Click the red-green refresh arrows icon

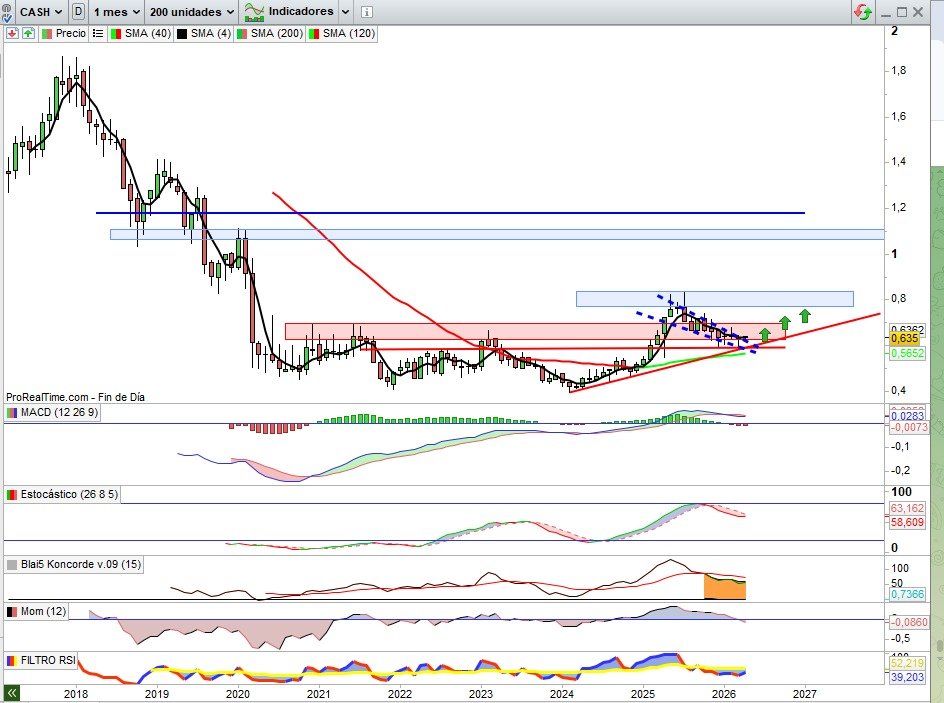click(863, 11)
